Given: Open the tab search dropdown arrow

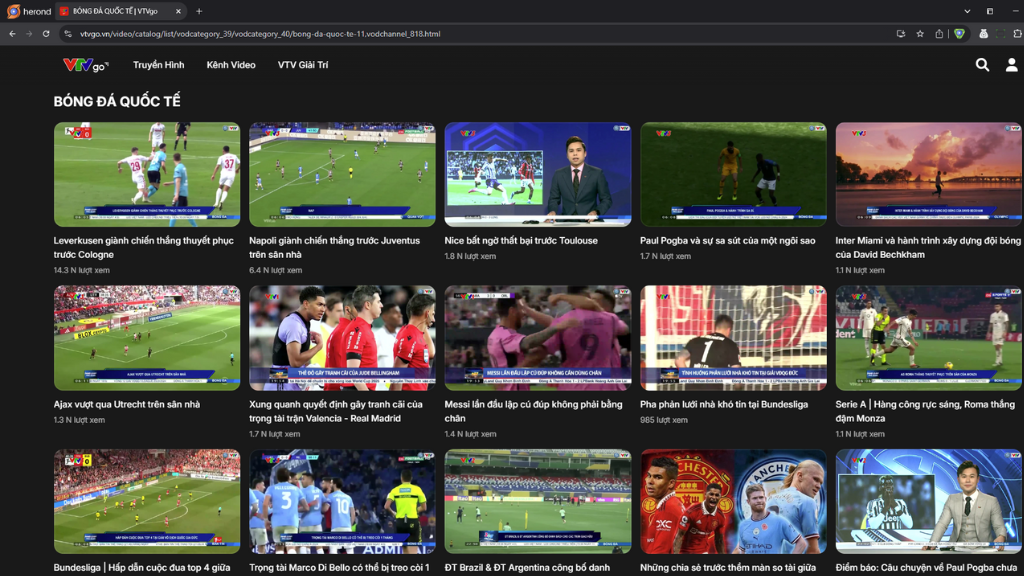Looking at the screenshot, I should point(967,11).
